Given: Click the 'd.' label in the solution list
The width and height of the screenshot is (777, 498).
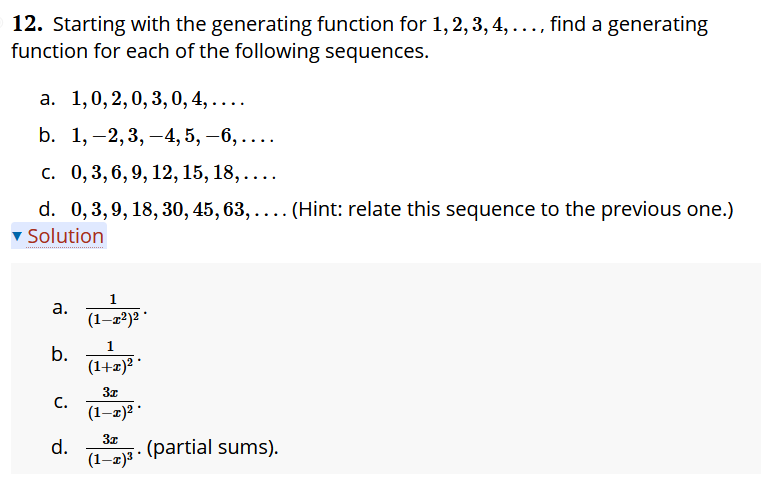Looking at the screenshot, I should pyautogui.click(x=59, y=447).
